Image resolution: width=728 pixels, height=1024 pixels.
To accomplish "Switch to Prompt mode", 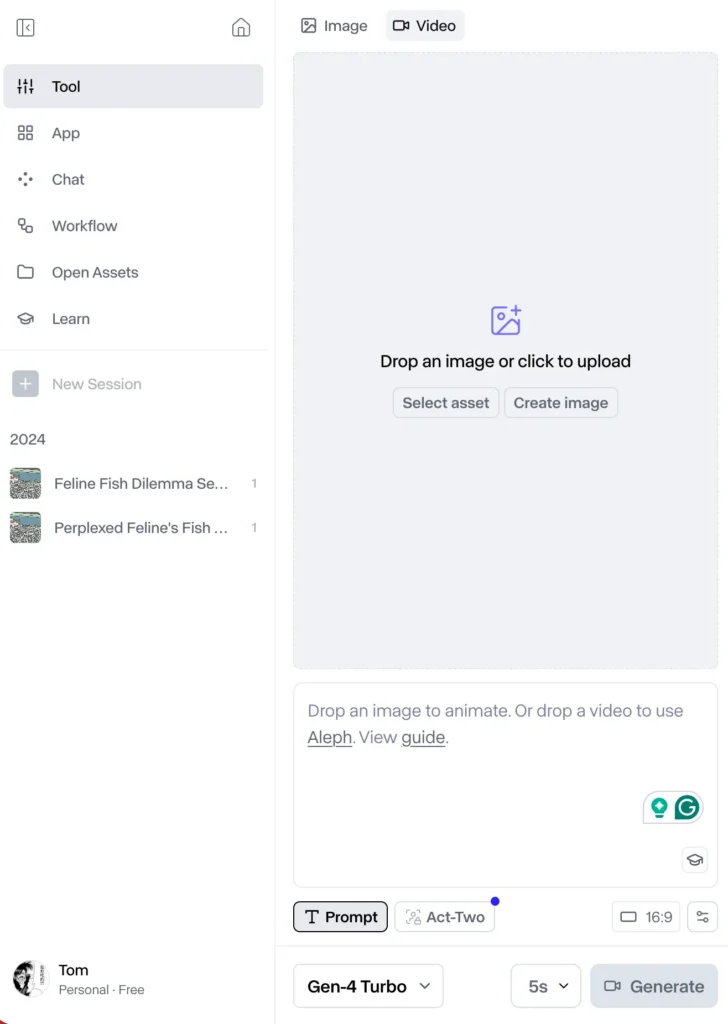I will 341,917.
